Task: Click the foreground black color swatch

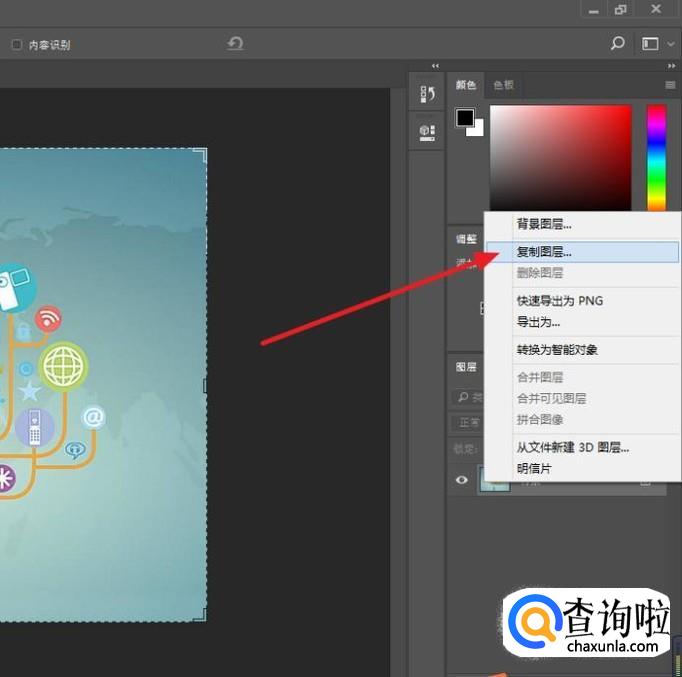Action: click(465, 118)
